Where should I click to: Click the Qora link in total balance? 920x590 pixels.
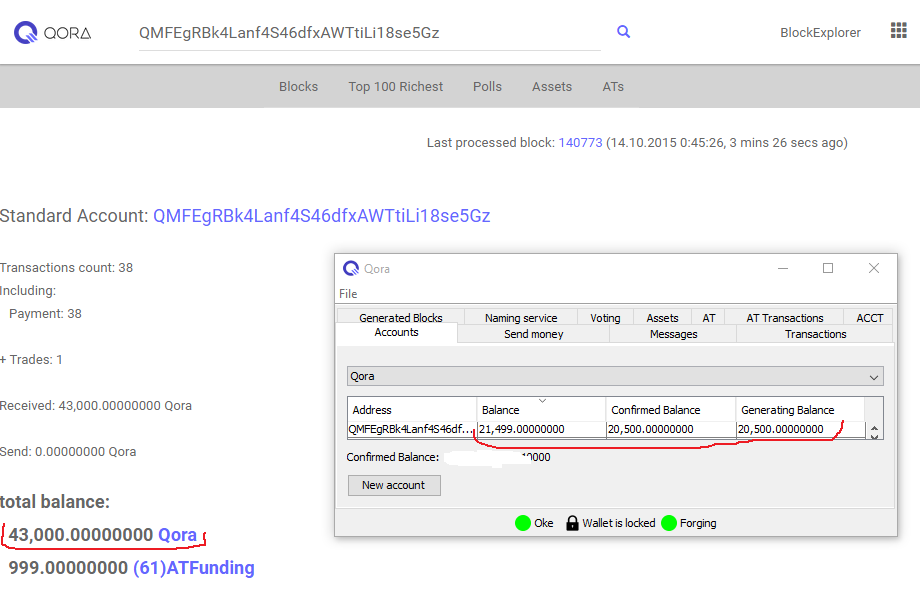pyautogui.click(x=177, y=534)
